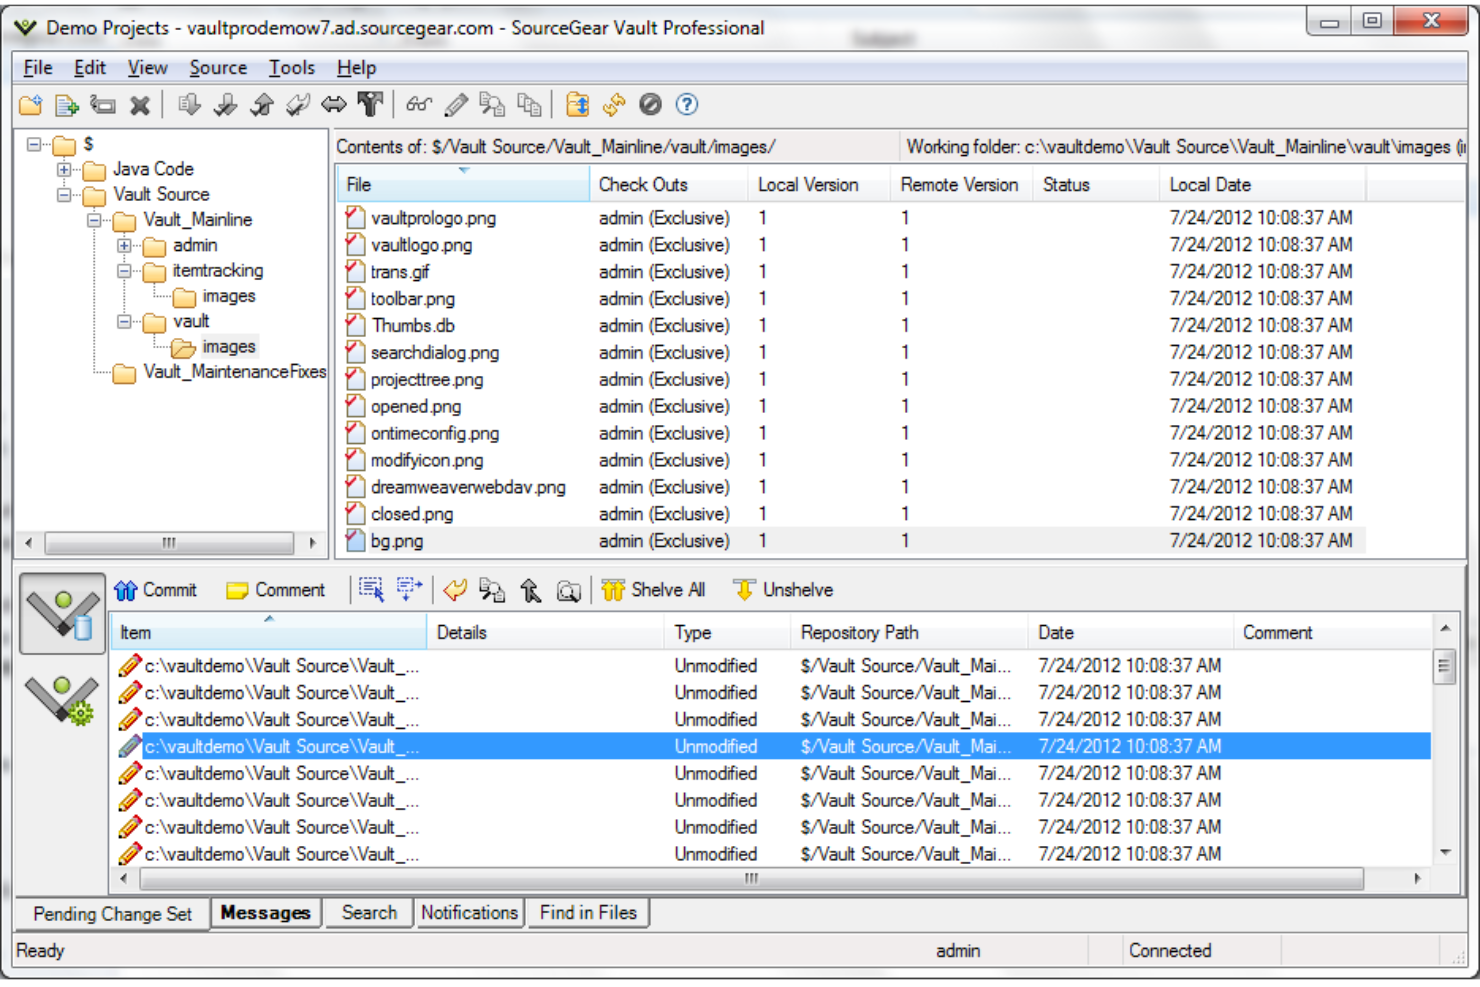Open the Show Differences double-arrow icon
Viewport: 1480px width, 987px height.
tap(335, 105)
